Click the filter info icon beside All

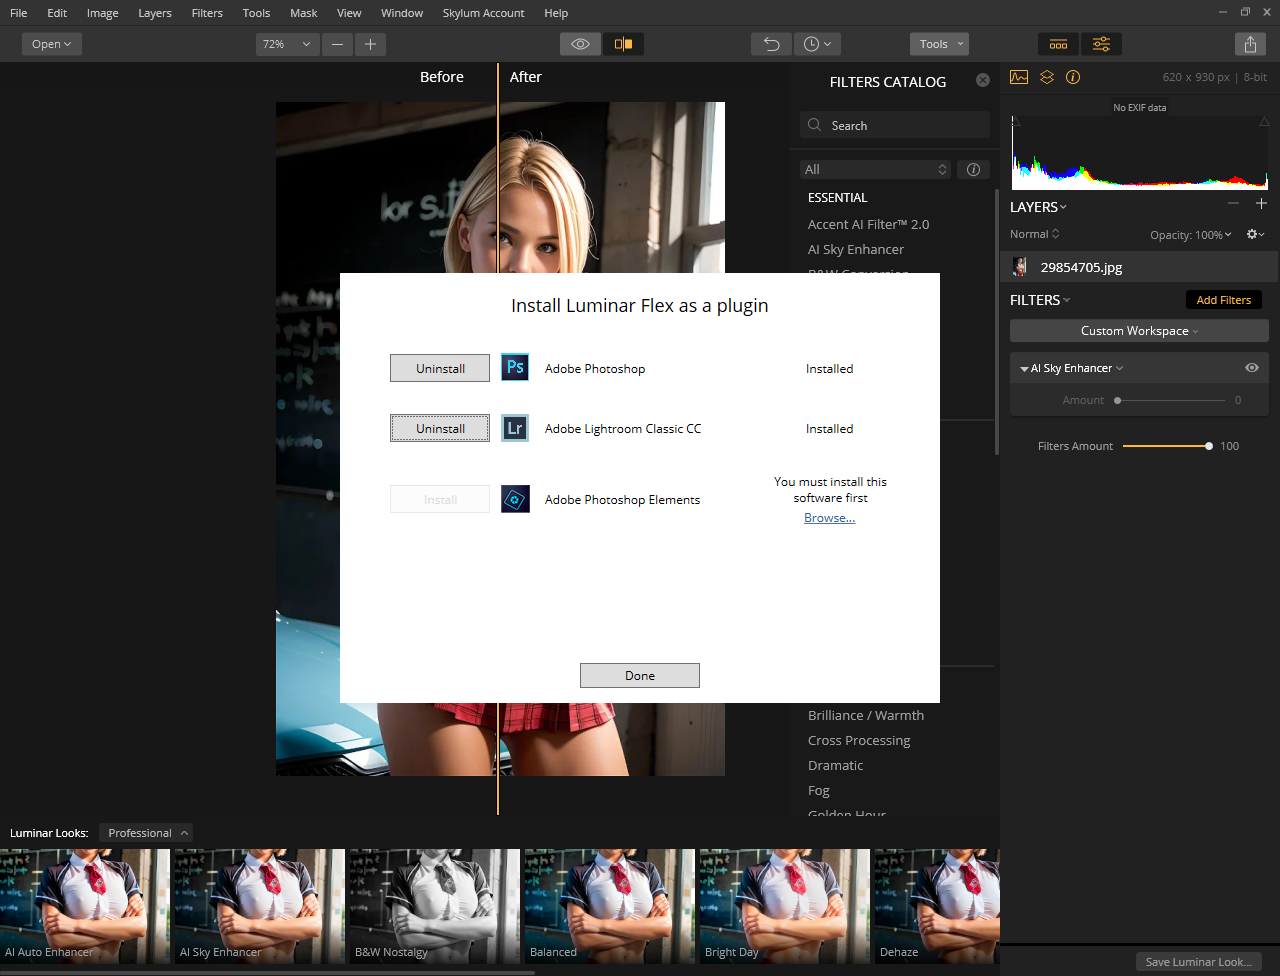[973, 169]
